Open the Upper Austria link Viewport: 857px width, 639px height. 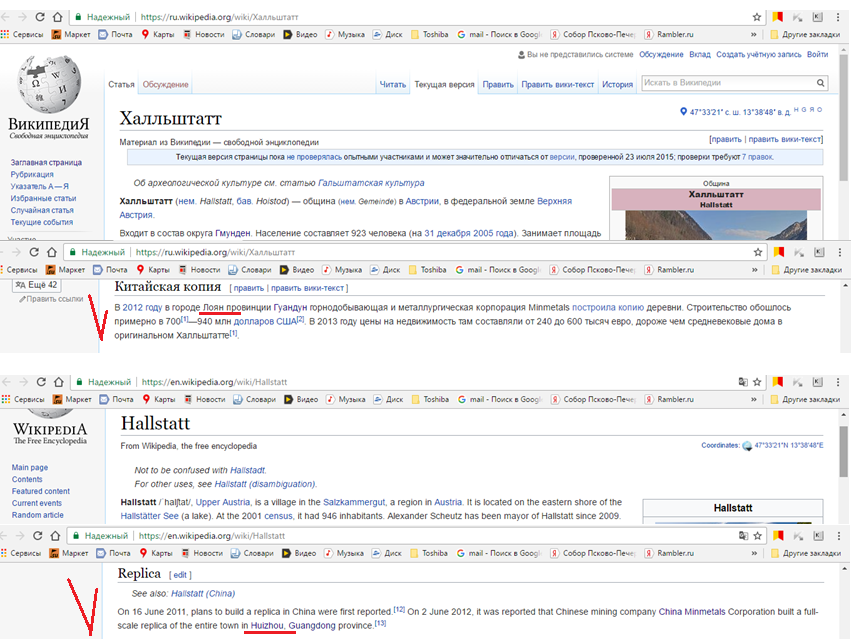(222, 502)
